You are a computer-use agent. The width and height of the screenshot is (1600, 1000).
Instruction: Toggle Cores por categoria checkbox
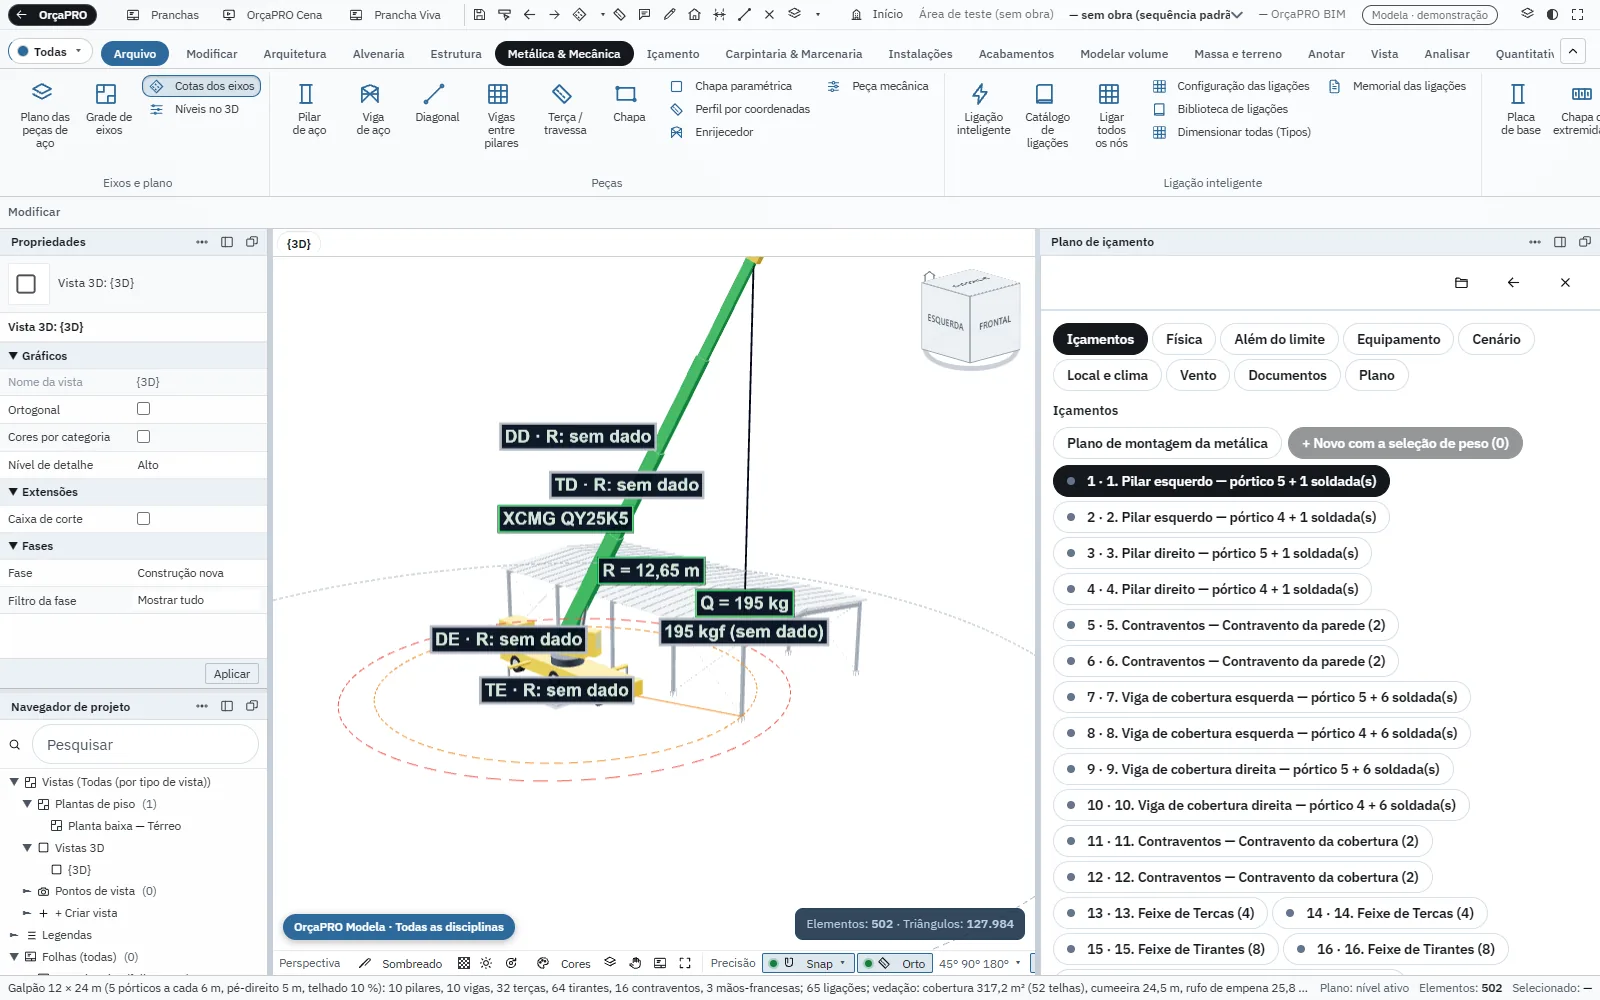[x=143, y=437]
